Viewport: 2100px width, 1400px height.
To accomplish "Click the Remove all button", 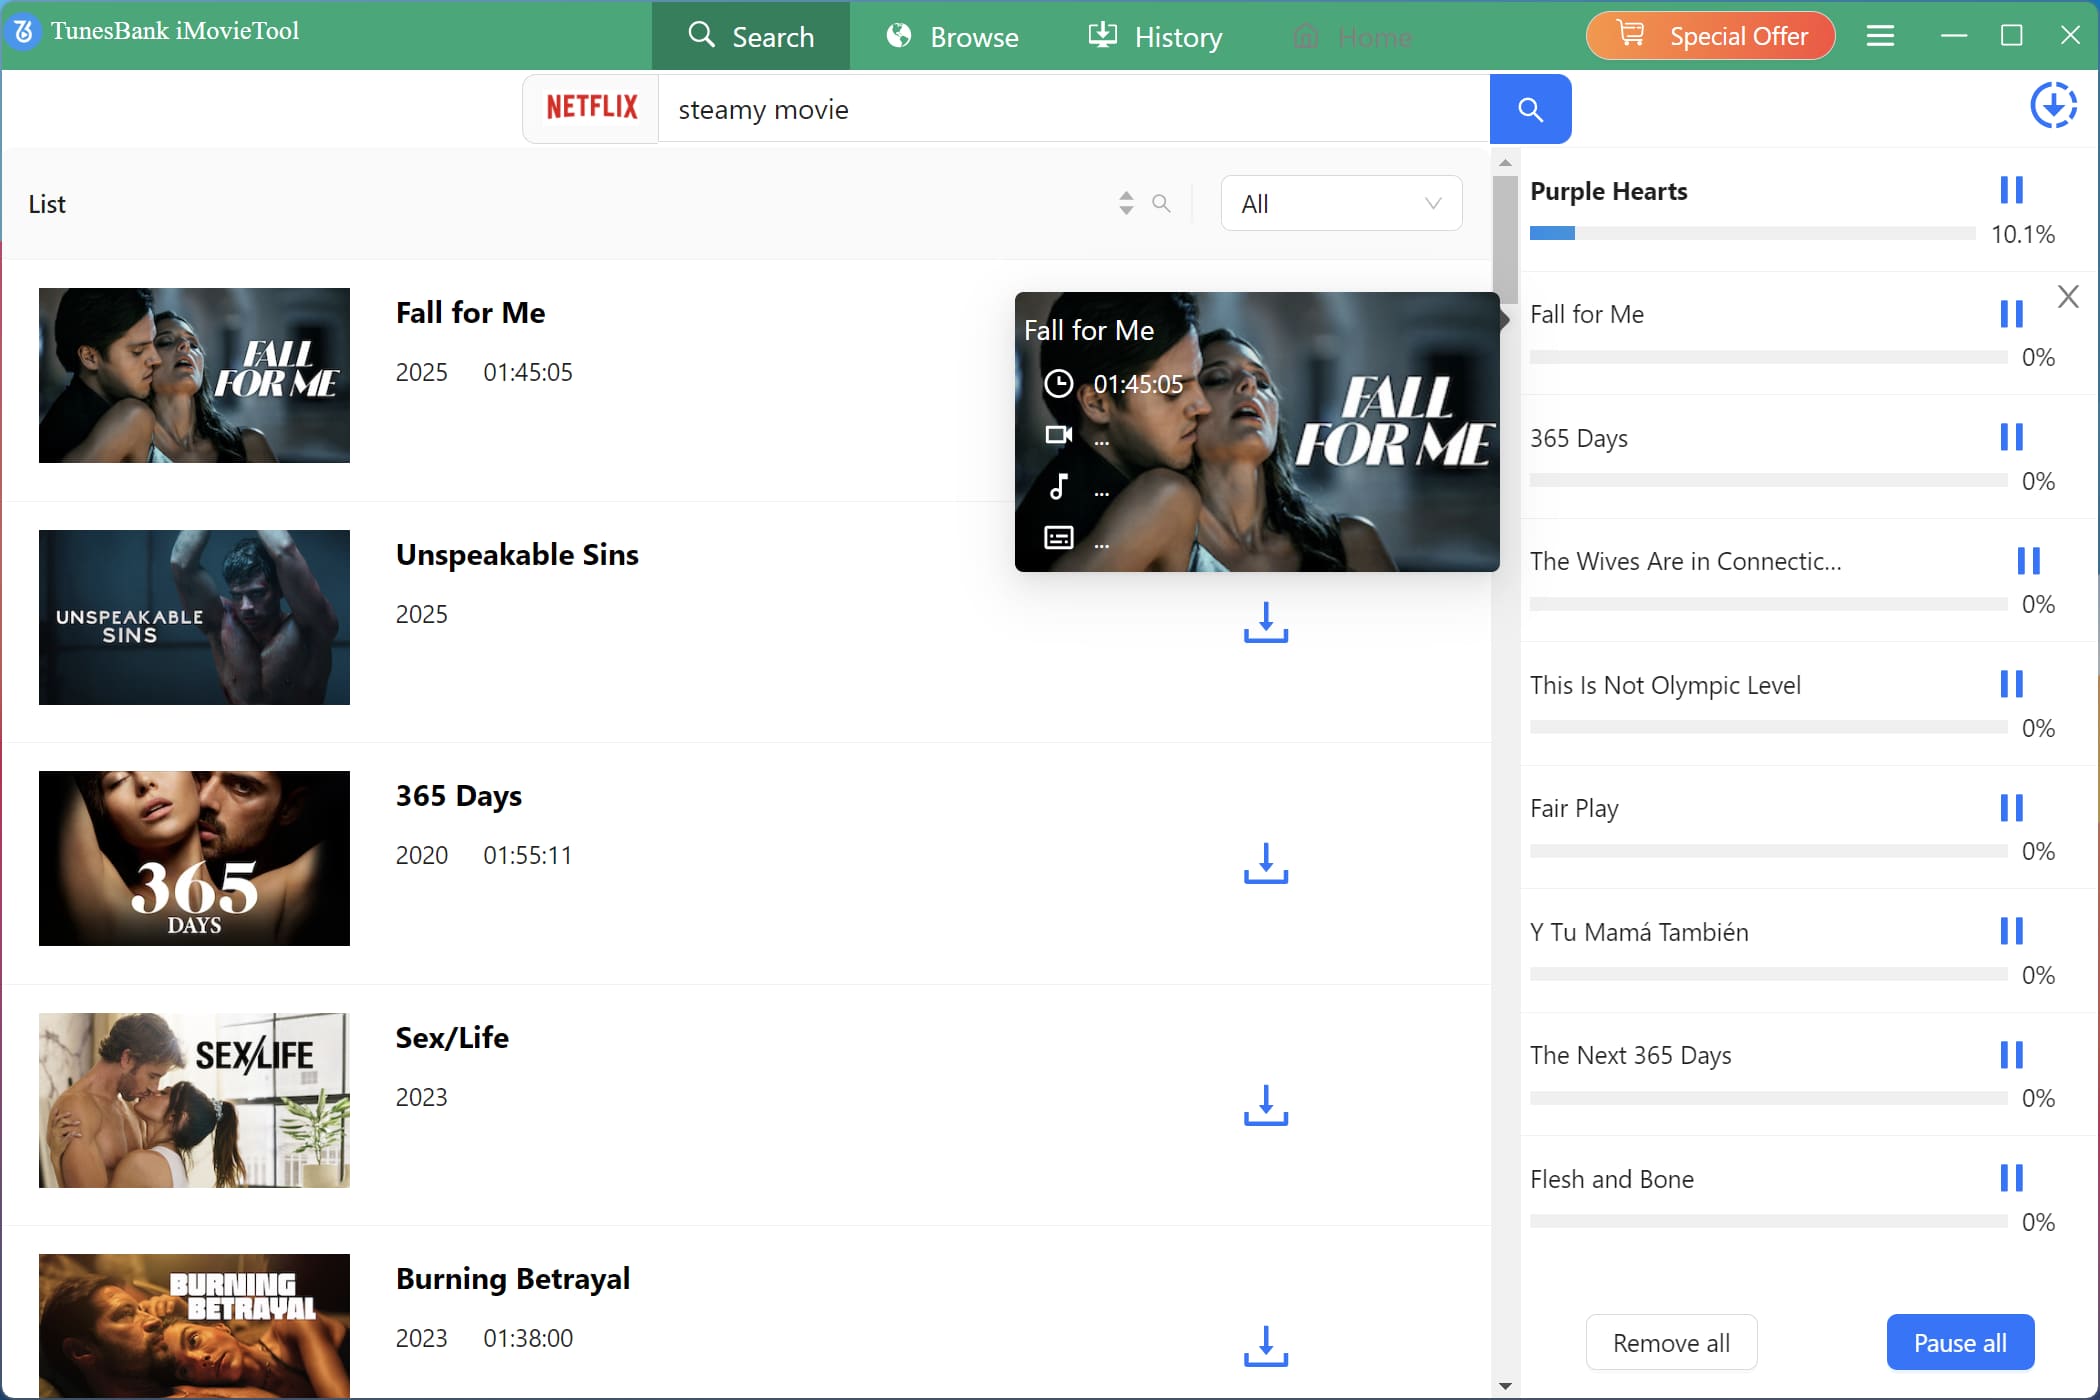I will coord(1671,1343).
